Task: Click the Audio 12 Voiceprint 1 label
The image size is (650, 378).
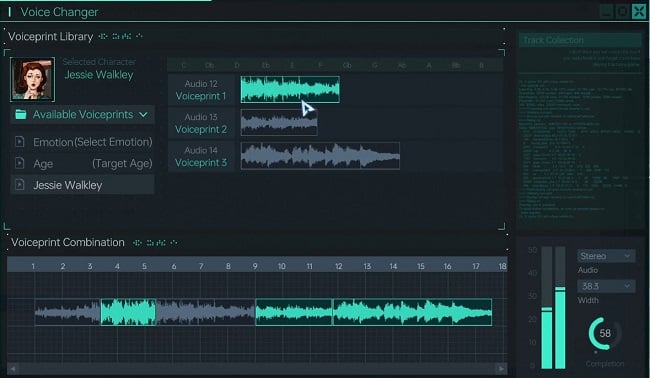Action: pyautogui.click(x=201, y=90)
